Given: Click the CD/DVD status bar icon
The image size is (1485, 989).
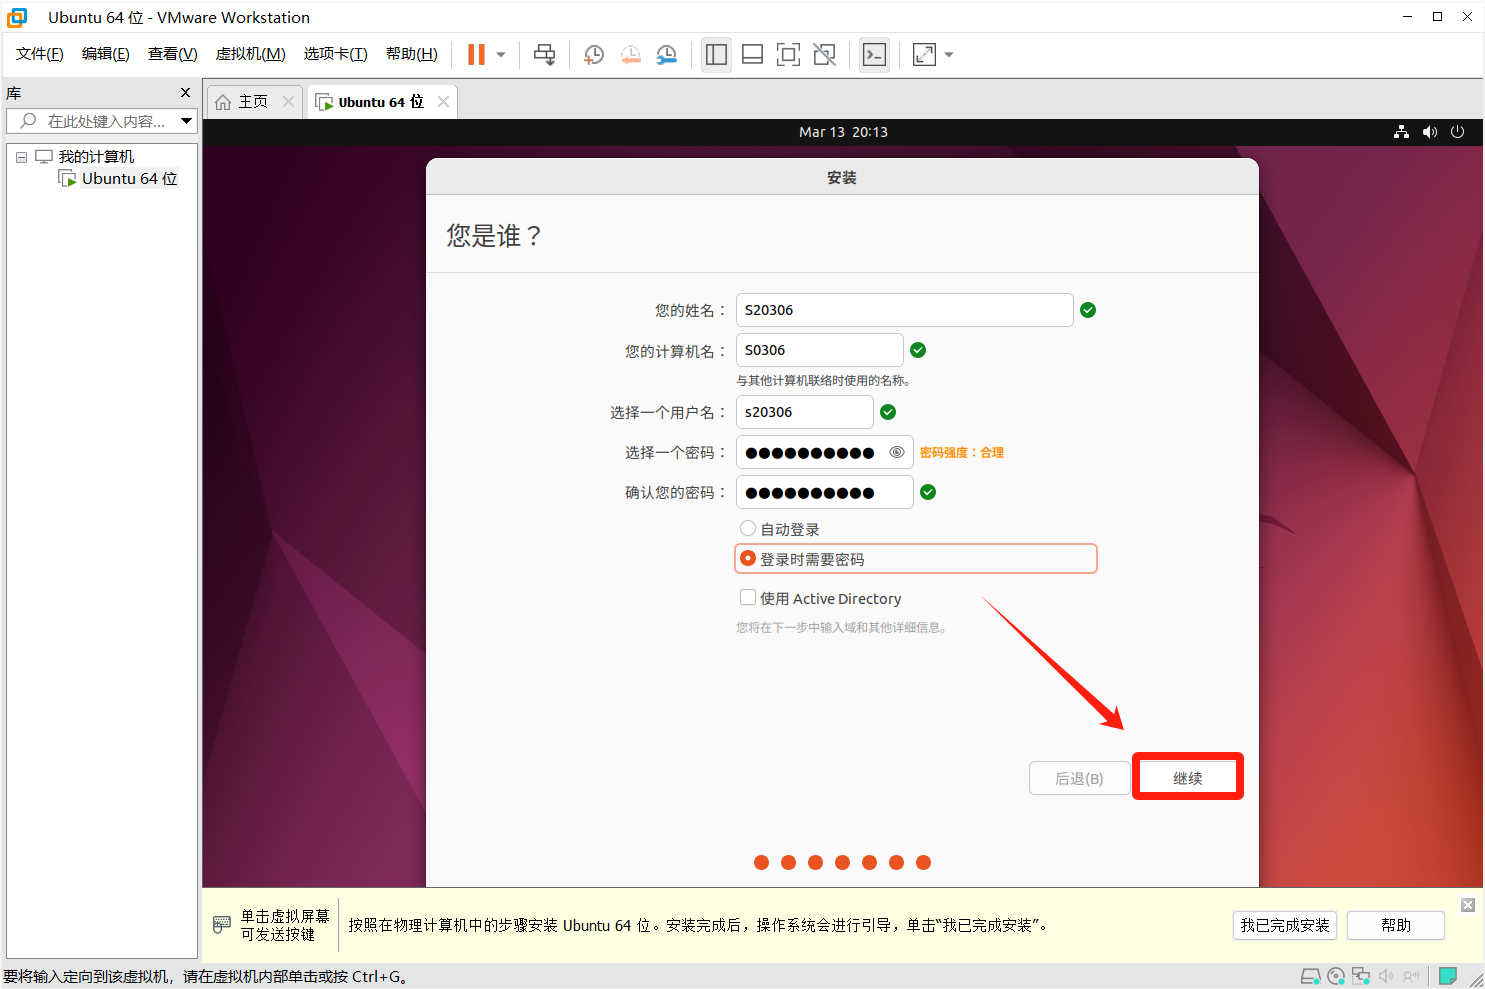Looking at the screenshot, I should (x=1336, y=976).
